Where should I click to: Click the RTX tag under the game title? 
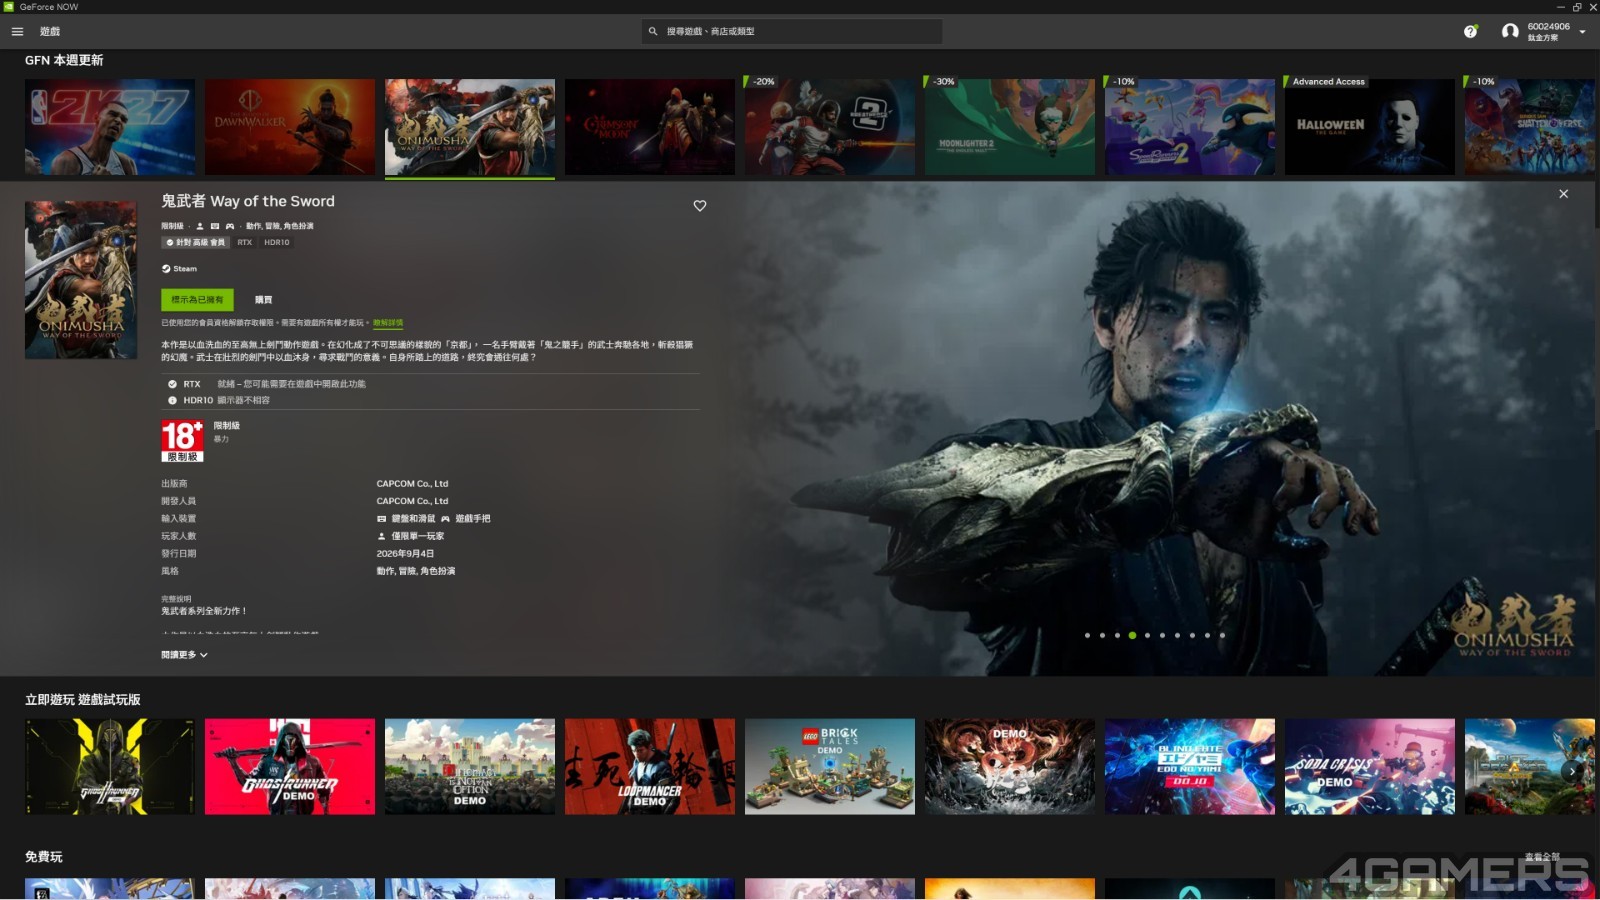[245, 242]
